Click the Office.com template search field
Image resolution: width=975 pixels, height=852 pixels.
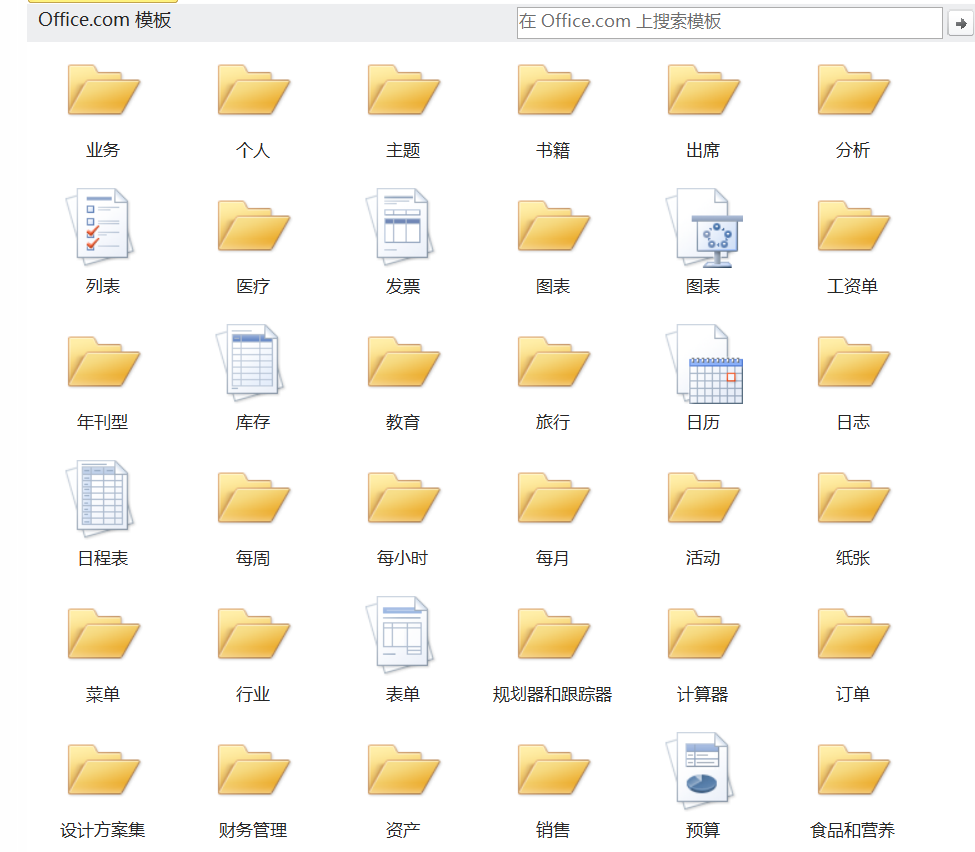click(x=729, y=22)
